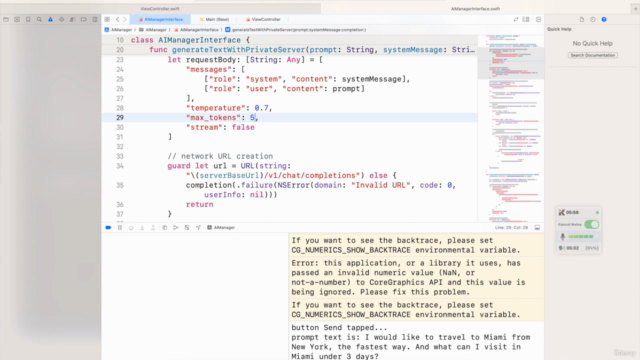640x360 pixels.
Task: Open the Breakpoint navigator icon
Action: click(x=84, y=19)
